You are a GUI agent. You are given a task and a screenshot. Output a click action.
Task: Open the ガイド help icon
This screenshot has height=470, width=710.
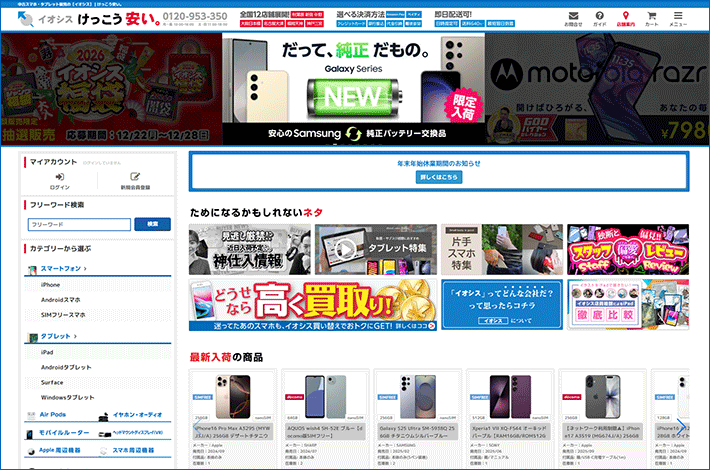(x=599, y=16)
